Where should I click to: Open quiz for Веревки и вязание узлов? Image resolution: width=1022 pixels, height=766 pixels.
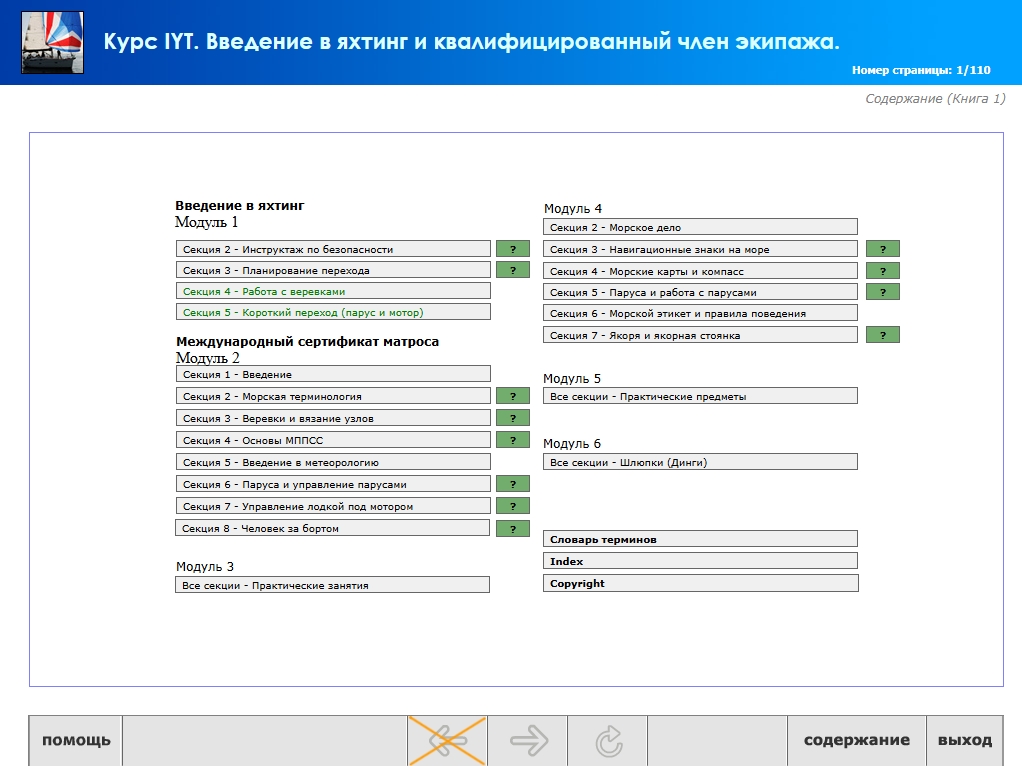[x=513, y=418]
